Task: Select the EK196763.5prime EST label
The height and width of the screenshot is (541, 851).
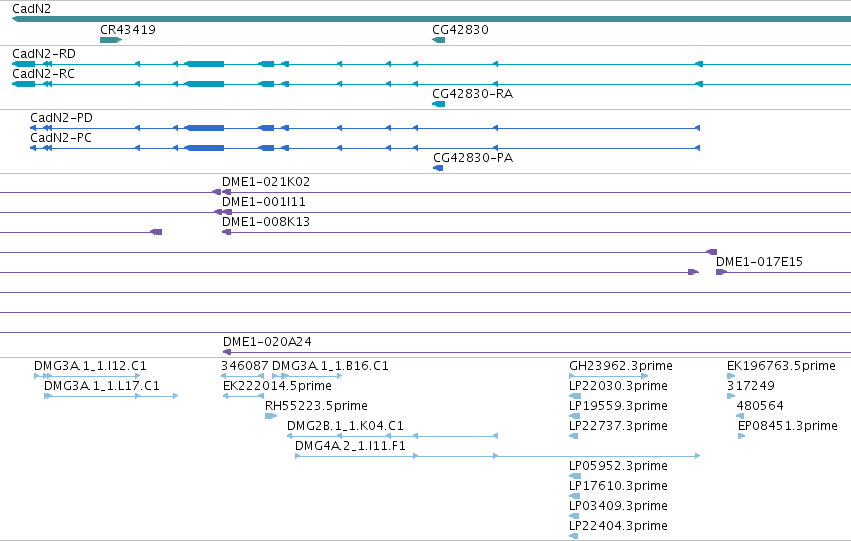Action: [781, 365]
